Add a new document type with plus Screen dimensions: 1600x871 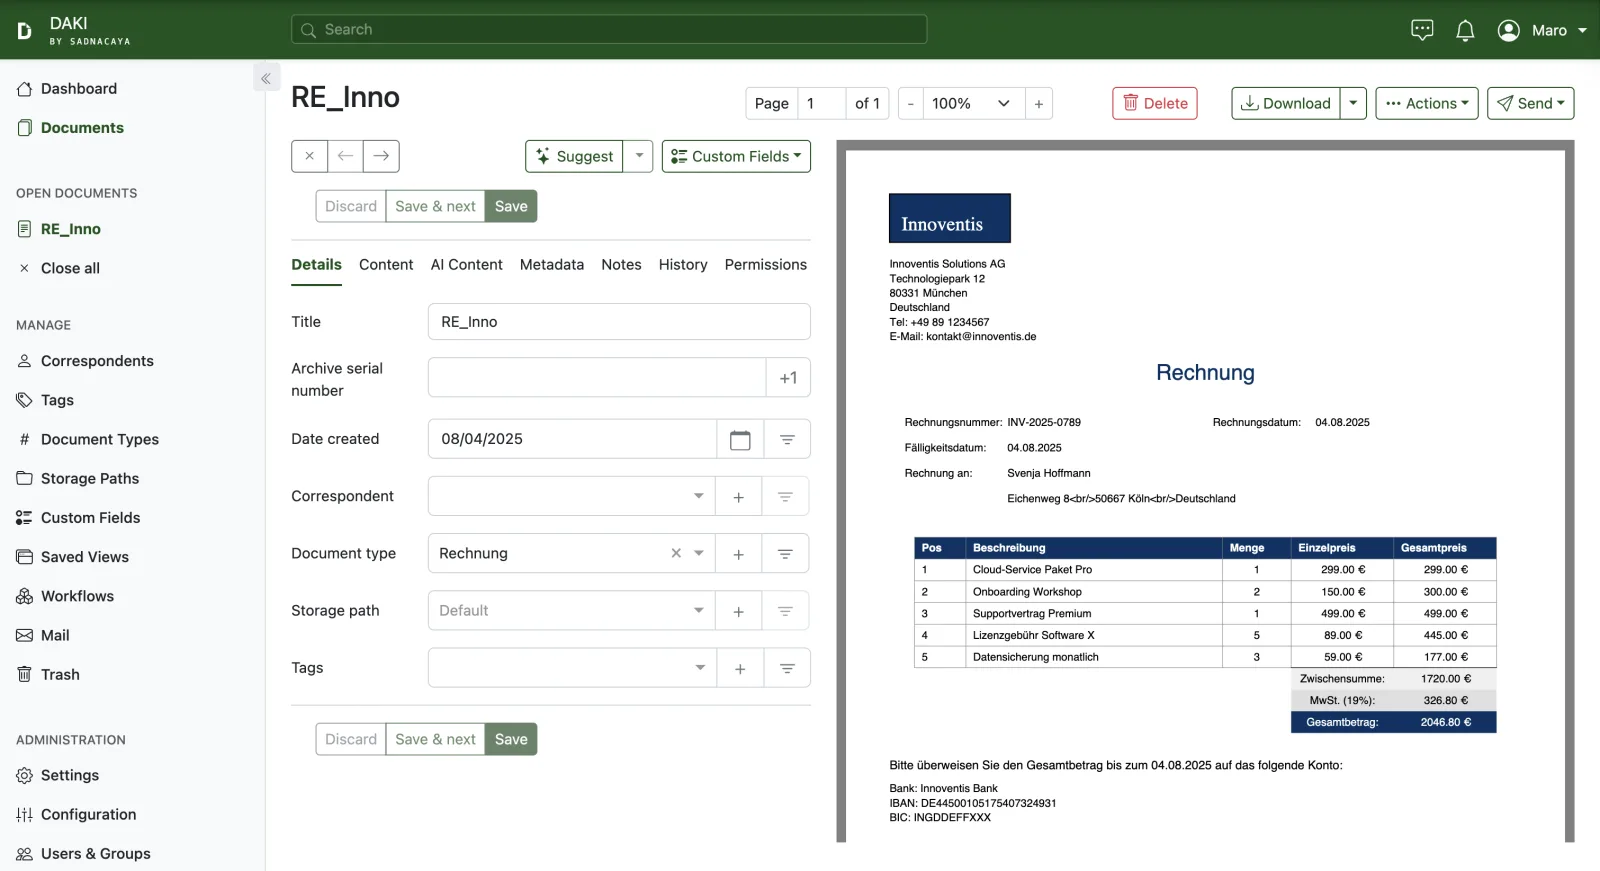click(x=738, y=553)
